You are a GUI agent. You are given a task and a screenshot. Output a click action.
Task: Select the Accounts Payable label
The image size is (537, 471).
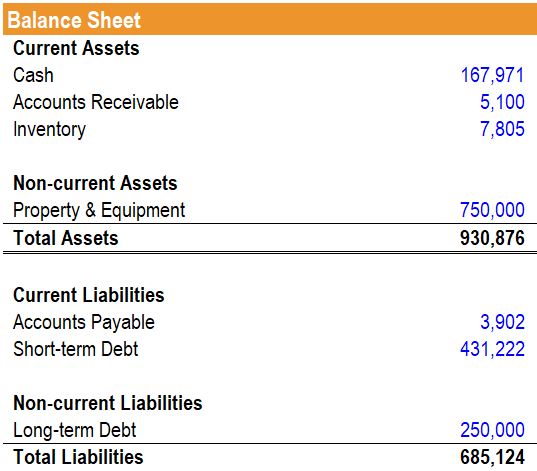84,323
